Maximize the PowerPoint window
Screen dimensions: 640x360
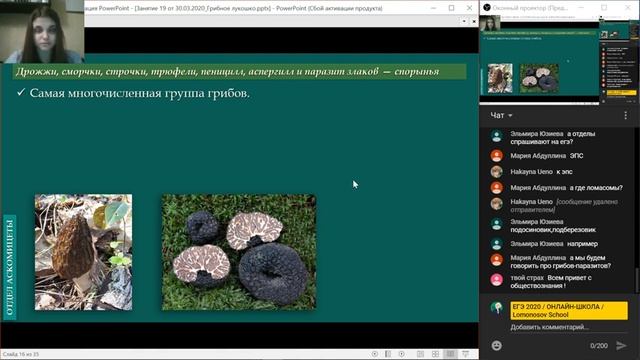(451, 8)
